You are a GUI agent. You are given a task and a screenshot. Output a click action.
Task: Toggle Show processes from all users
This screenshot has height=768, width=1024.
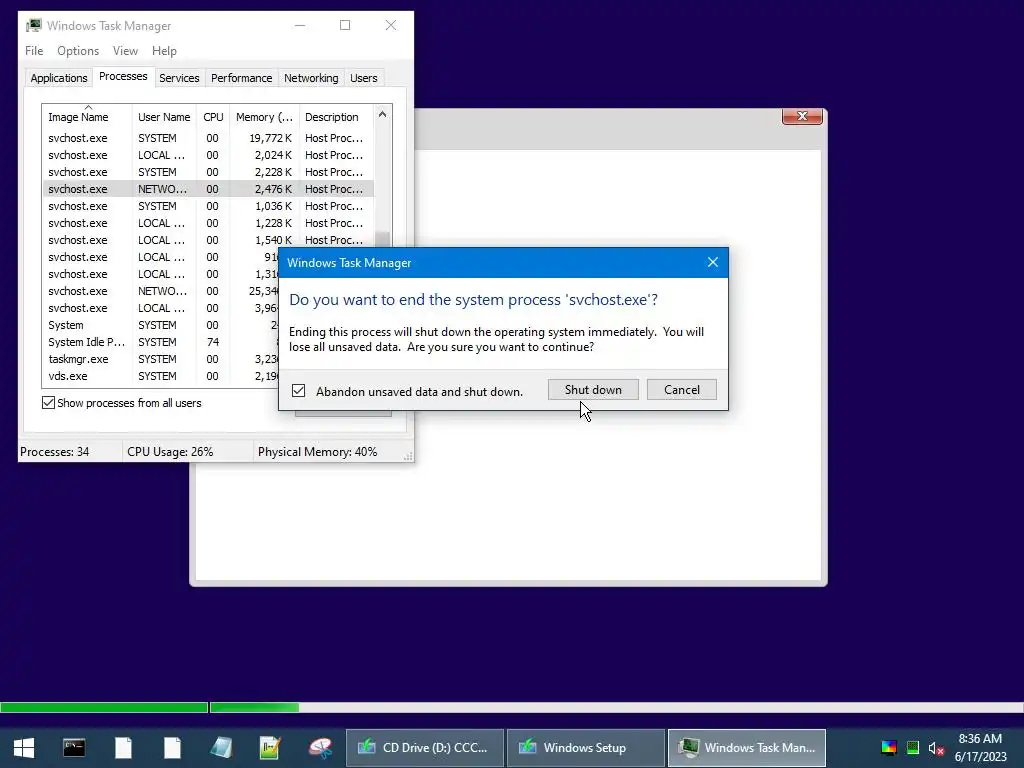tap(48, 403)
